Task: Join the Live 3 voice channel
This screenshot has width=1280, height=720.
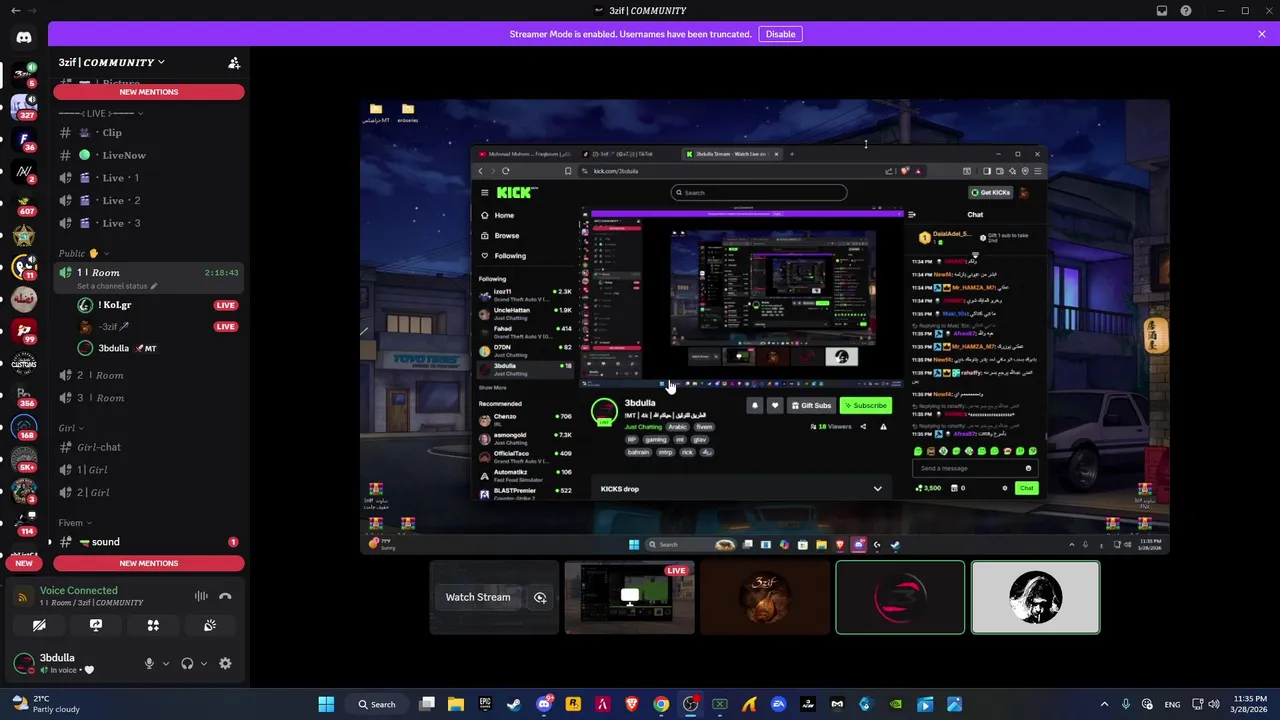Action: (x=149, y=223)
